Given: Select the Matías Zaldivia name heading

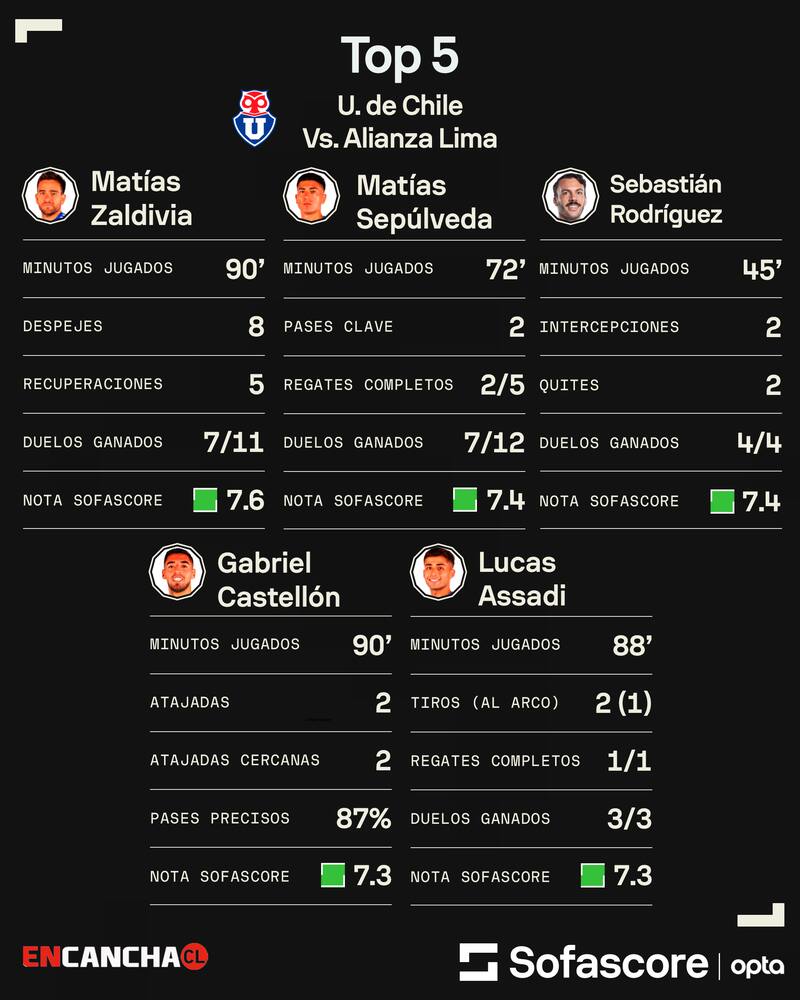Looking at the screenshot, I should tap(141, 198).
